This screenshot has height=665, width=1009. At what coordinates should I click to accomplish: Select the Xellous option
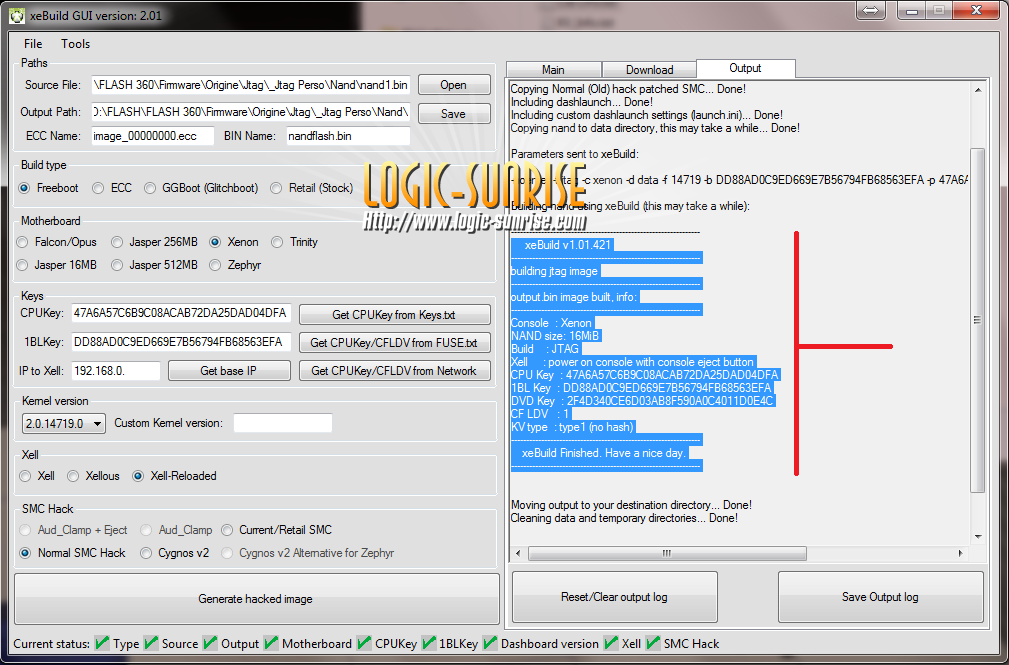coord(94,476)
